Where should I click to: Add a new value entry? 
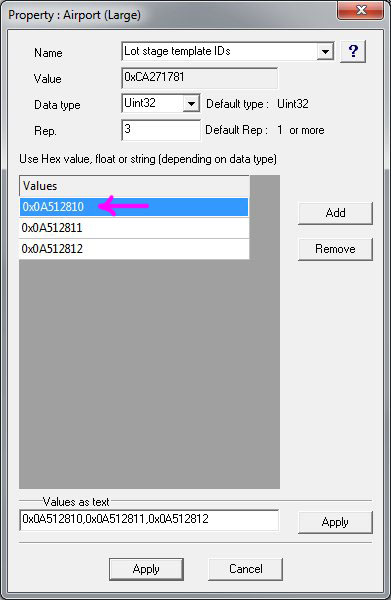(x=335, y=213)
